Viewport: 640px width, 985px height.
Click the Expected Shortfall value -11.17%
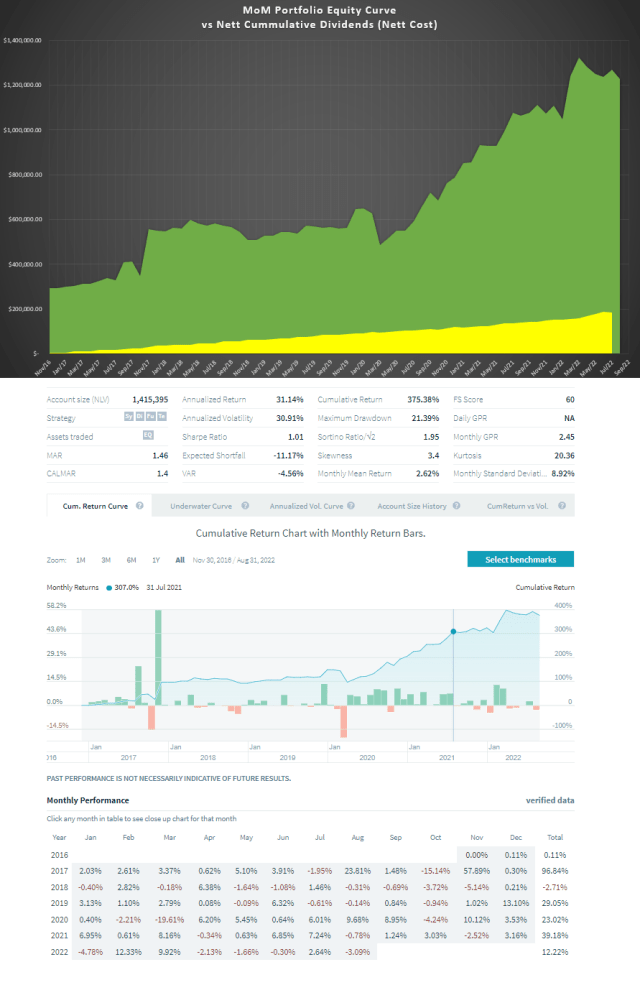pos(289,455)
